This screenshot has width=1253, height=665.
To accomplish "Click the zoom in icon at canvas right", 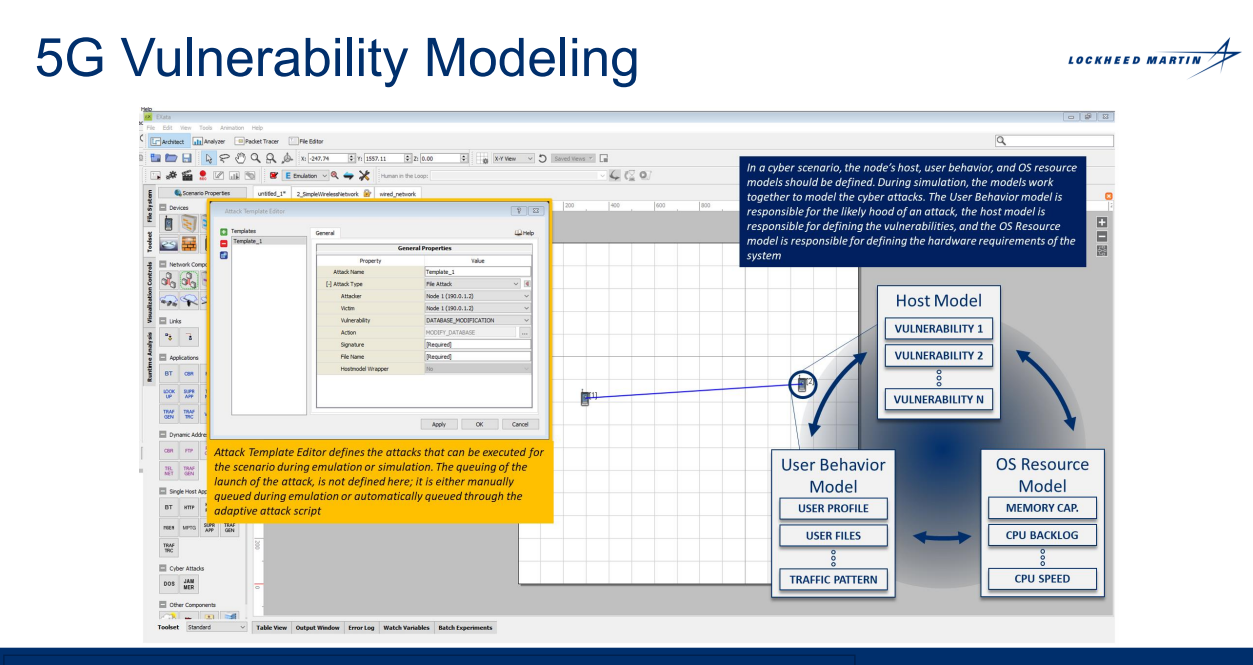I will 1102,223.
